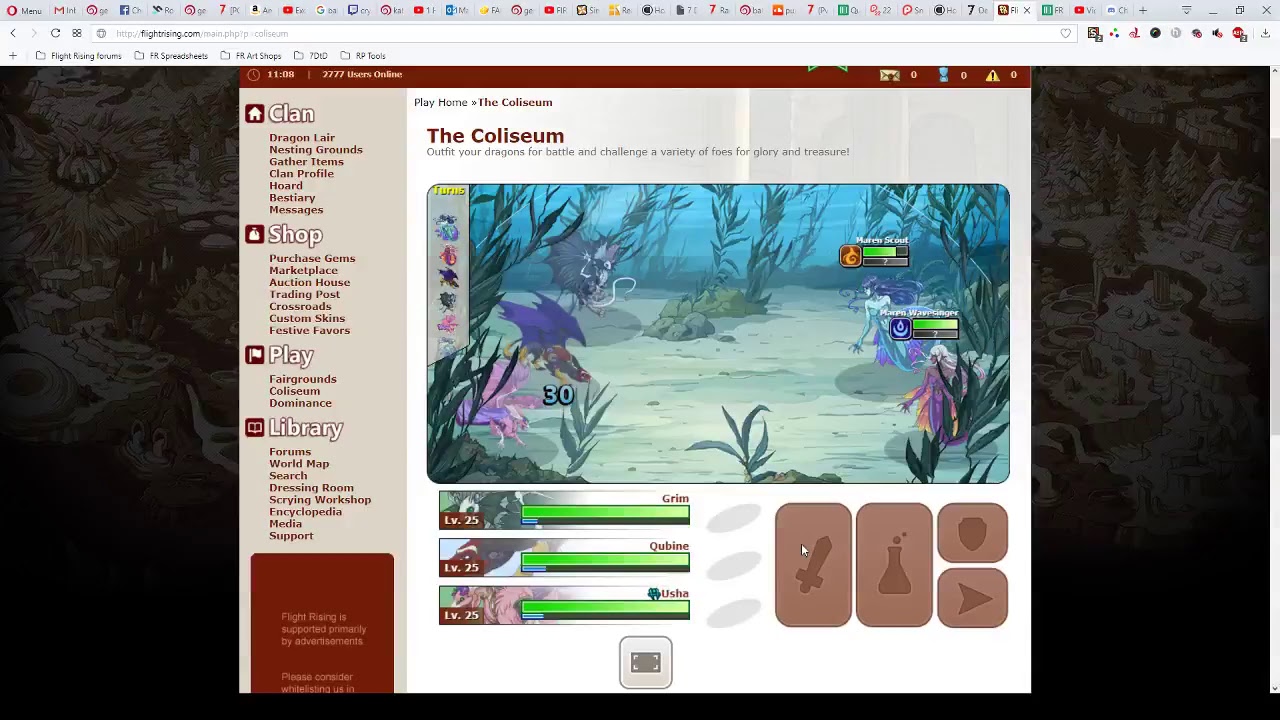
Task: Go to Dragon Lair
Action: [x=302, y=138]
